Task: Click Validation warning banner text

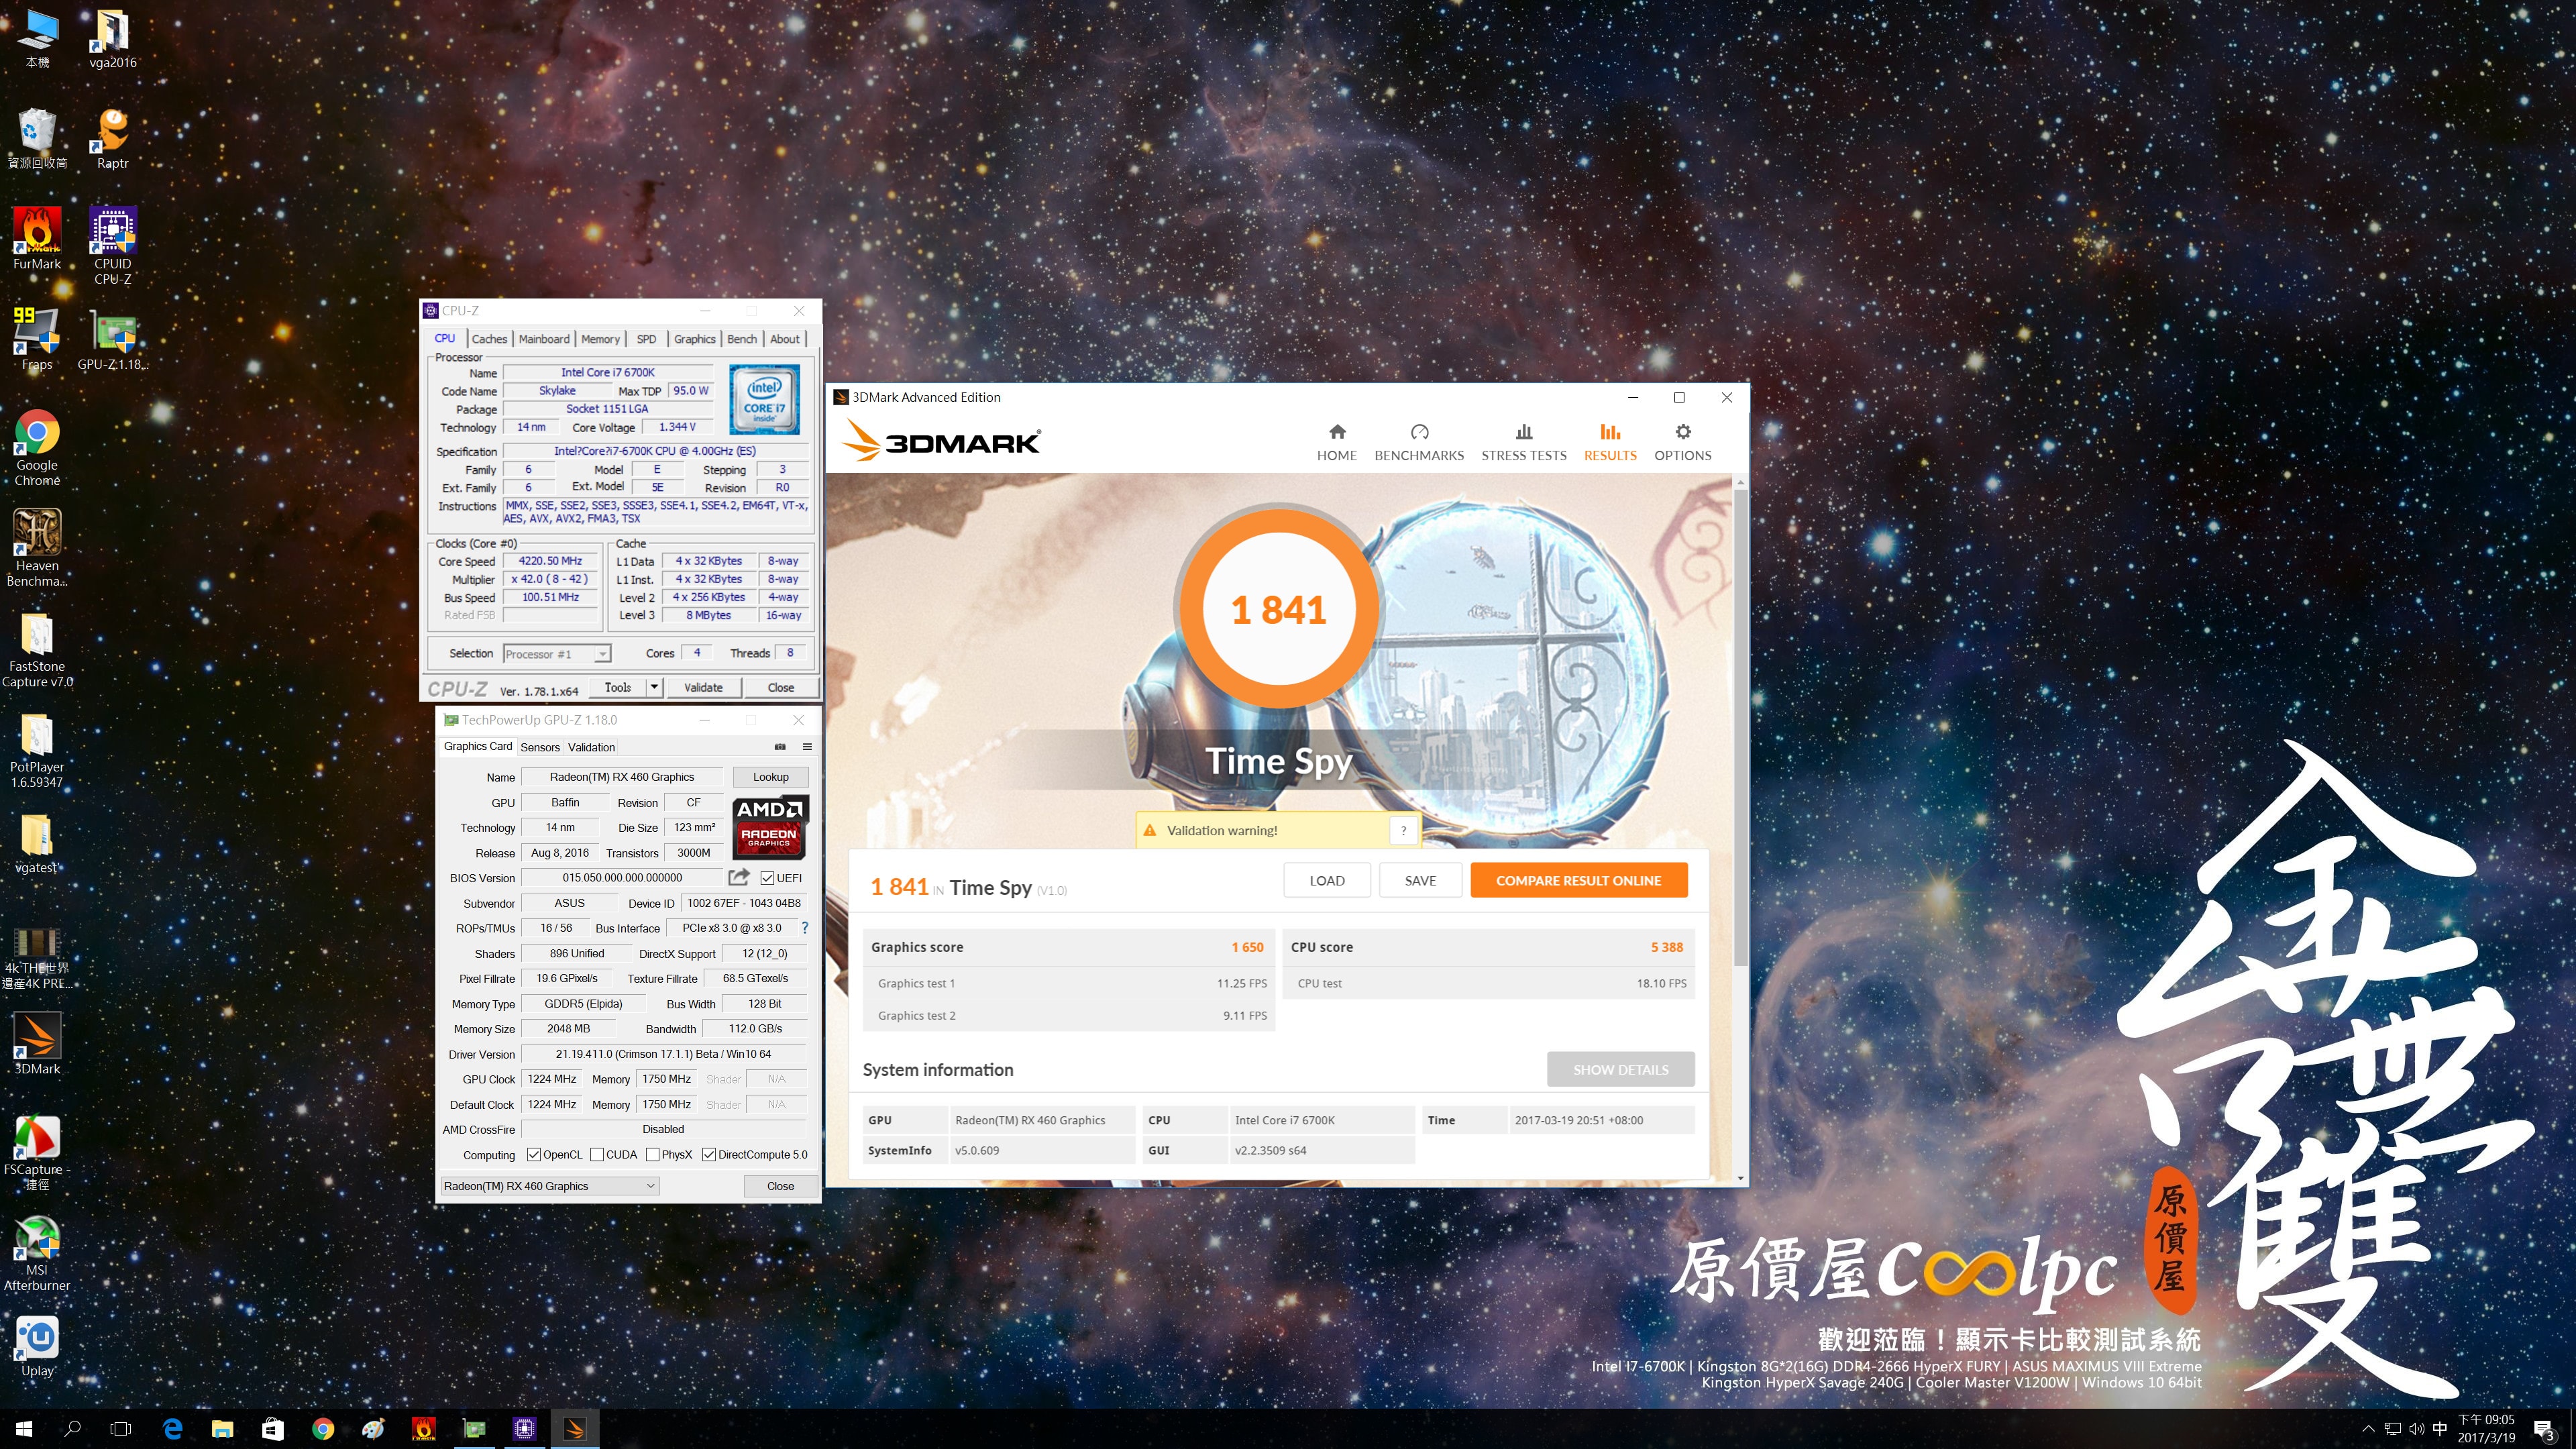Action: 1222,830
